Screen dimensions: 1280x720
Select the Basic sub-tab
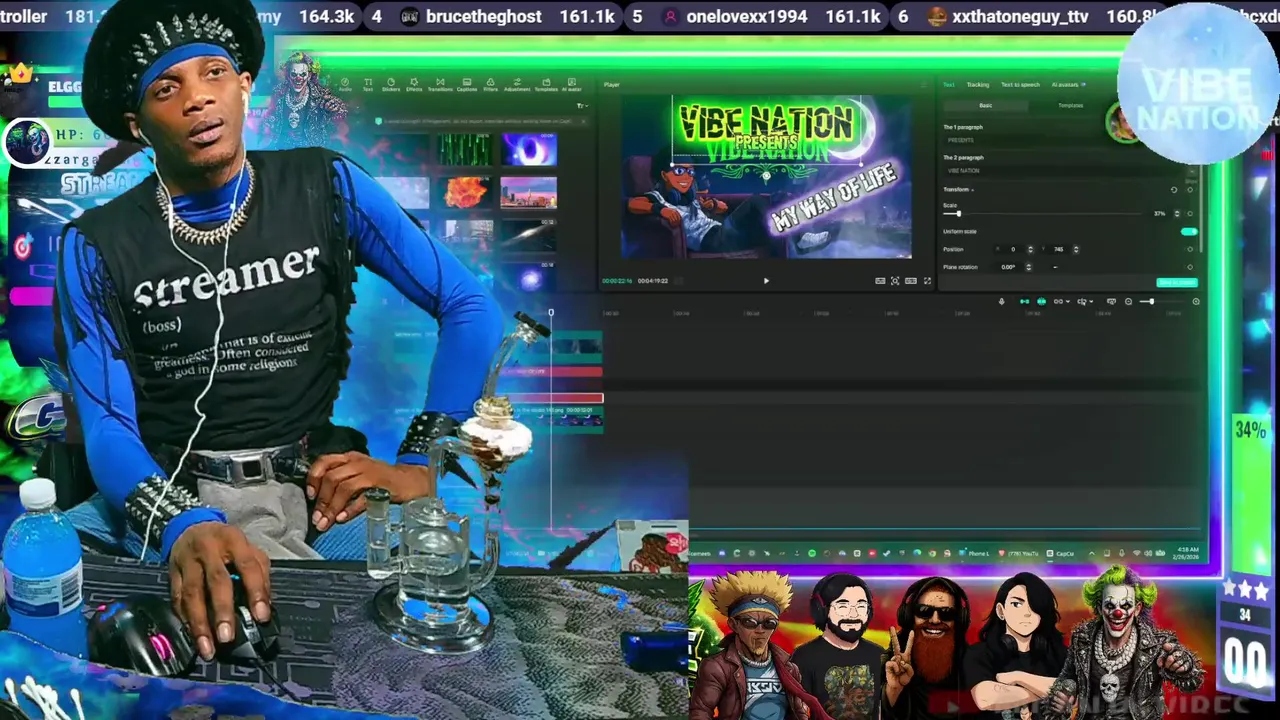pyautogui.click(x=986, y=105)
